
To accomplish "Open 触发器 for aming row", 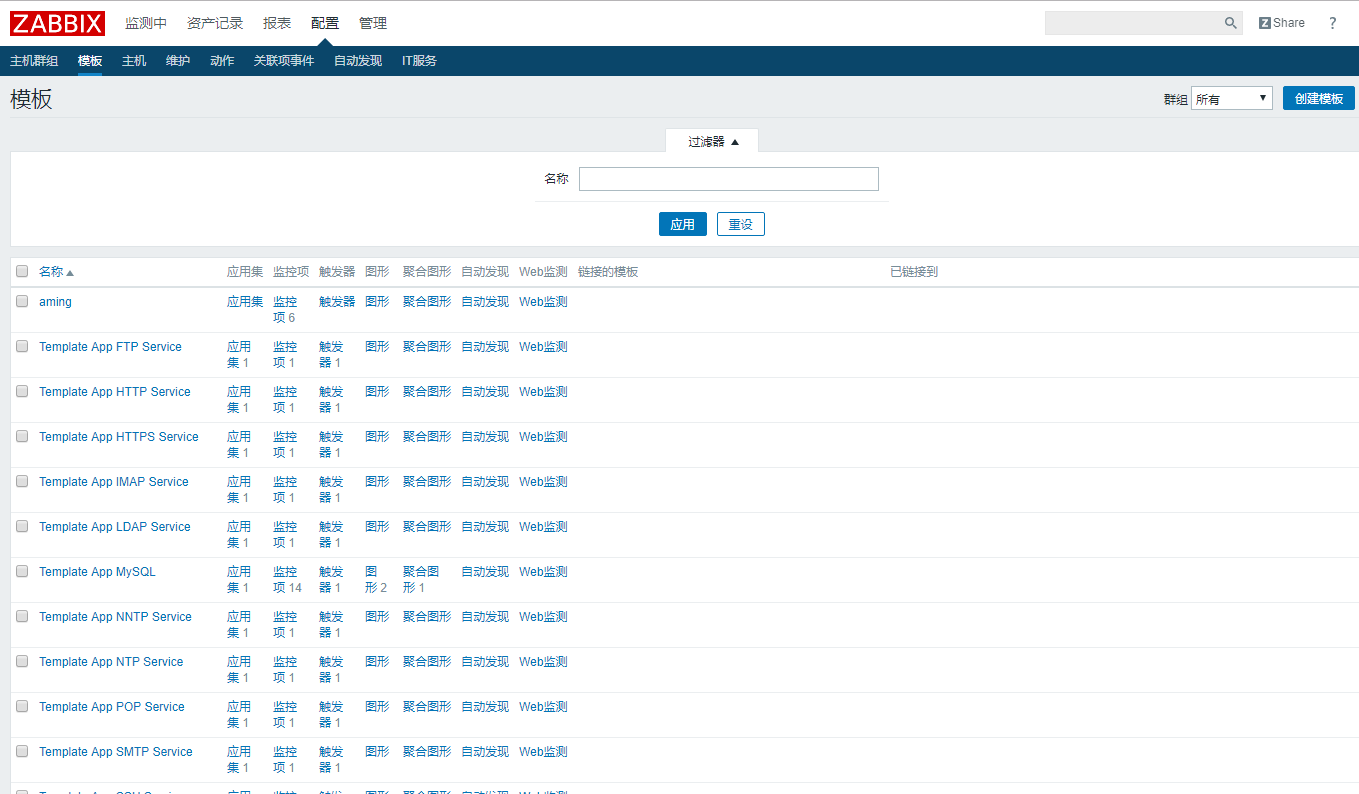I will tap(337, 302).
